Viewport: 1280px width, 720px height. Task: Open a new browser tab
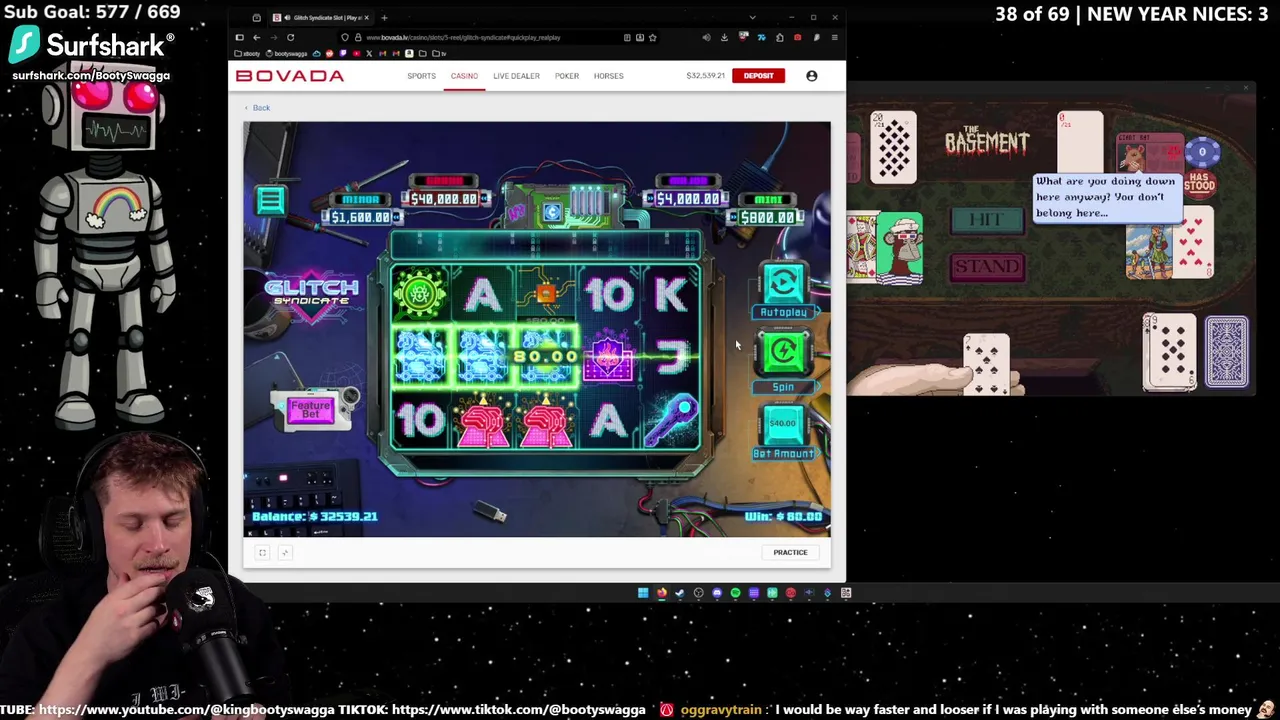384,18
